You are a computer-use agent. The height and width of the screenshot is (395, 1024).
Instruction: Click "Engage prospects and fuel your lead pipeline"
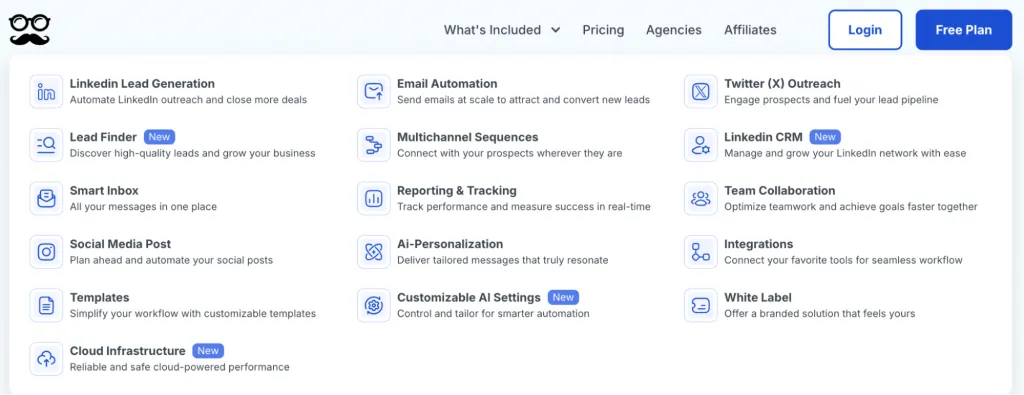[x=831, y=100]
